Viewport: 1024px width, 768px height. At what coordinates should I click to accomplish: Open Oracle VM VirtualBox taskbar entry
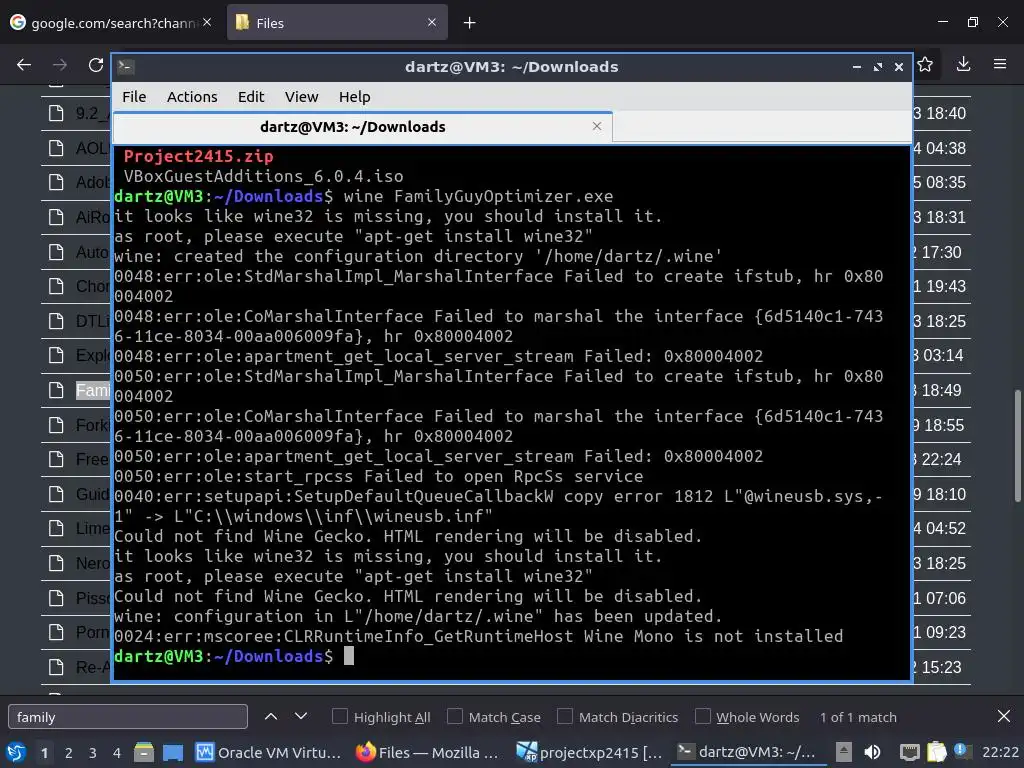(x=268, y=752)
